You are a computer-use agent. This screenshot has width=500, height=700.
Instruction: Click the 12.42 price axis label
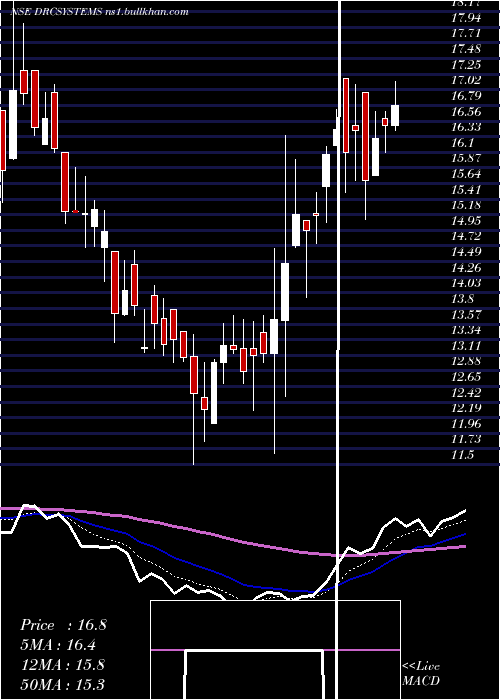pyautogui.click(x=466, y=393)
